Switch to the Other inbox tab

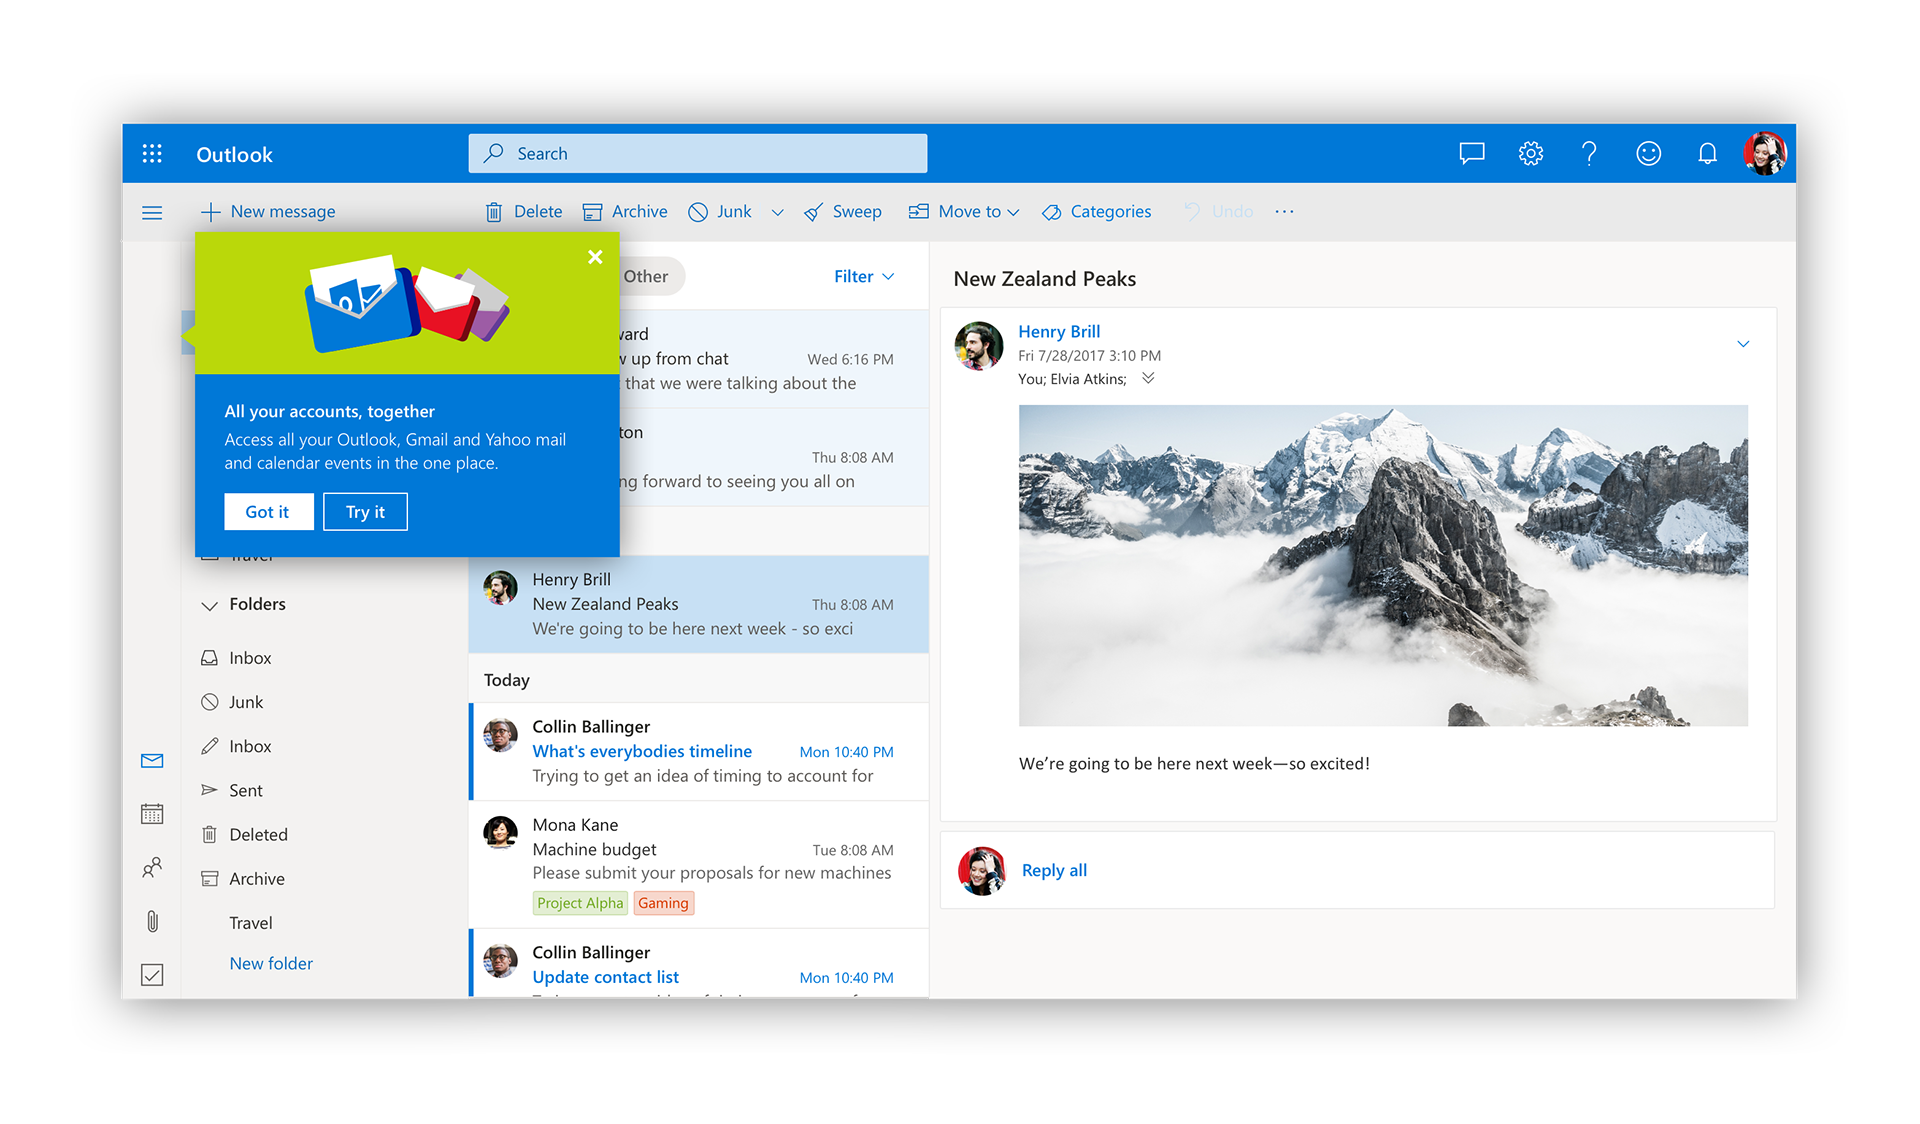(646, 277)
